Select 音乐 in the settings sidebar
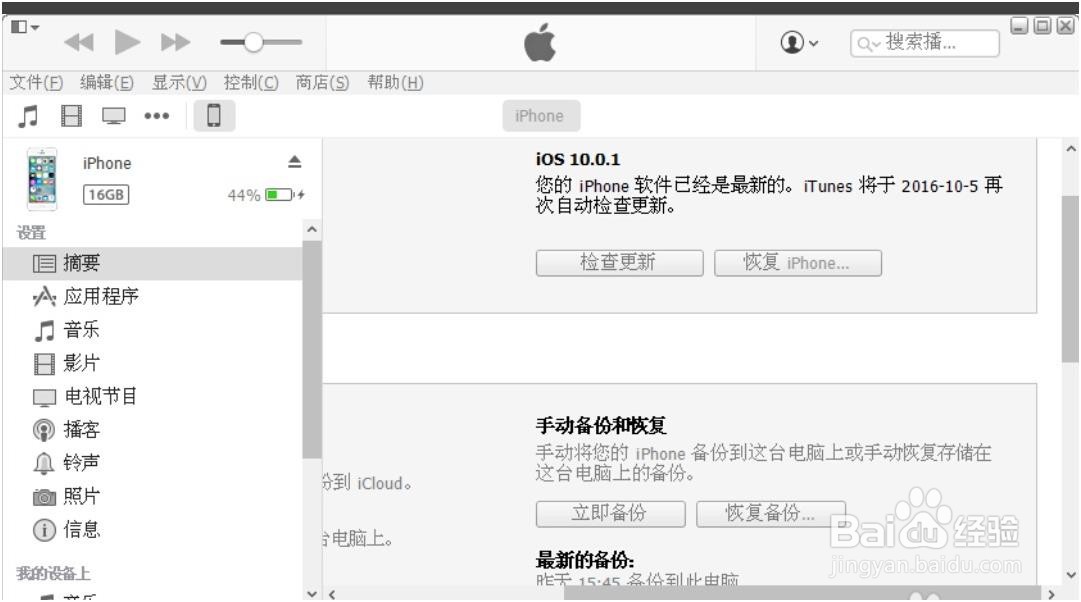The width and height of the screenshot is (1081, 602). click(152, 330)
